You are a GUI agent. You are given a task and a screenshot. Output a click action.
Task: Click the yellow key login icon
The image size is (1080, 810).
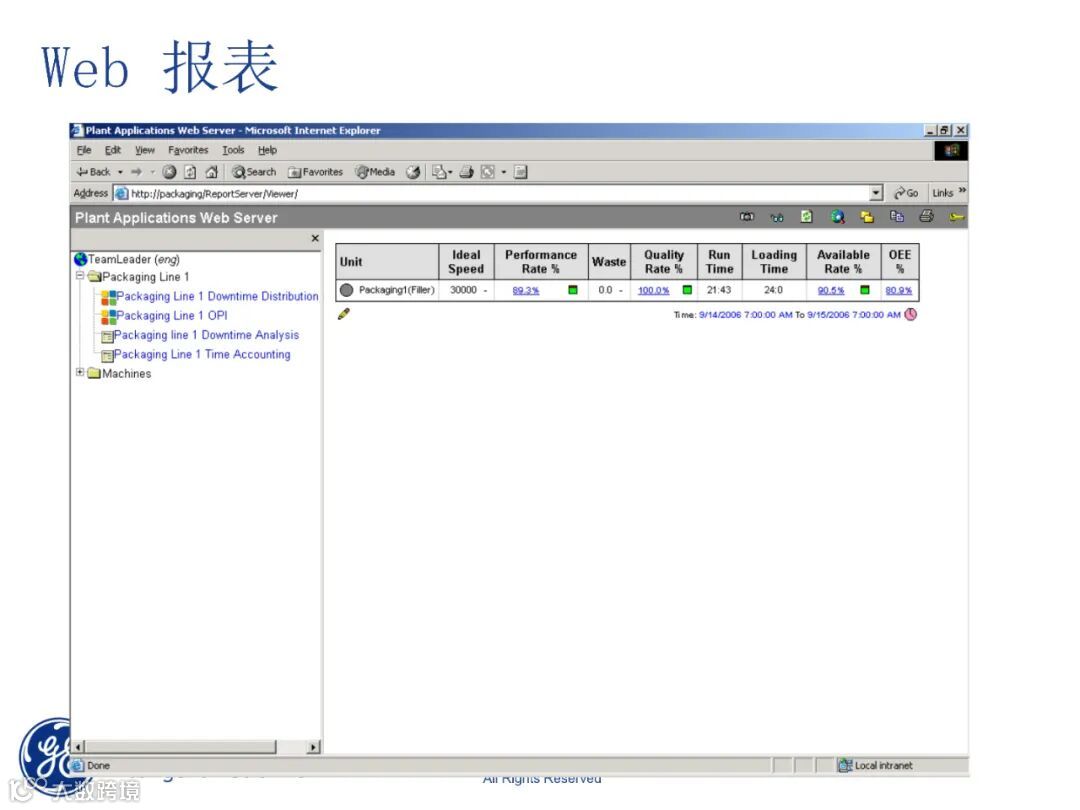pyautogui.click(x=957, y=218)
